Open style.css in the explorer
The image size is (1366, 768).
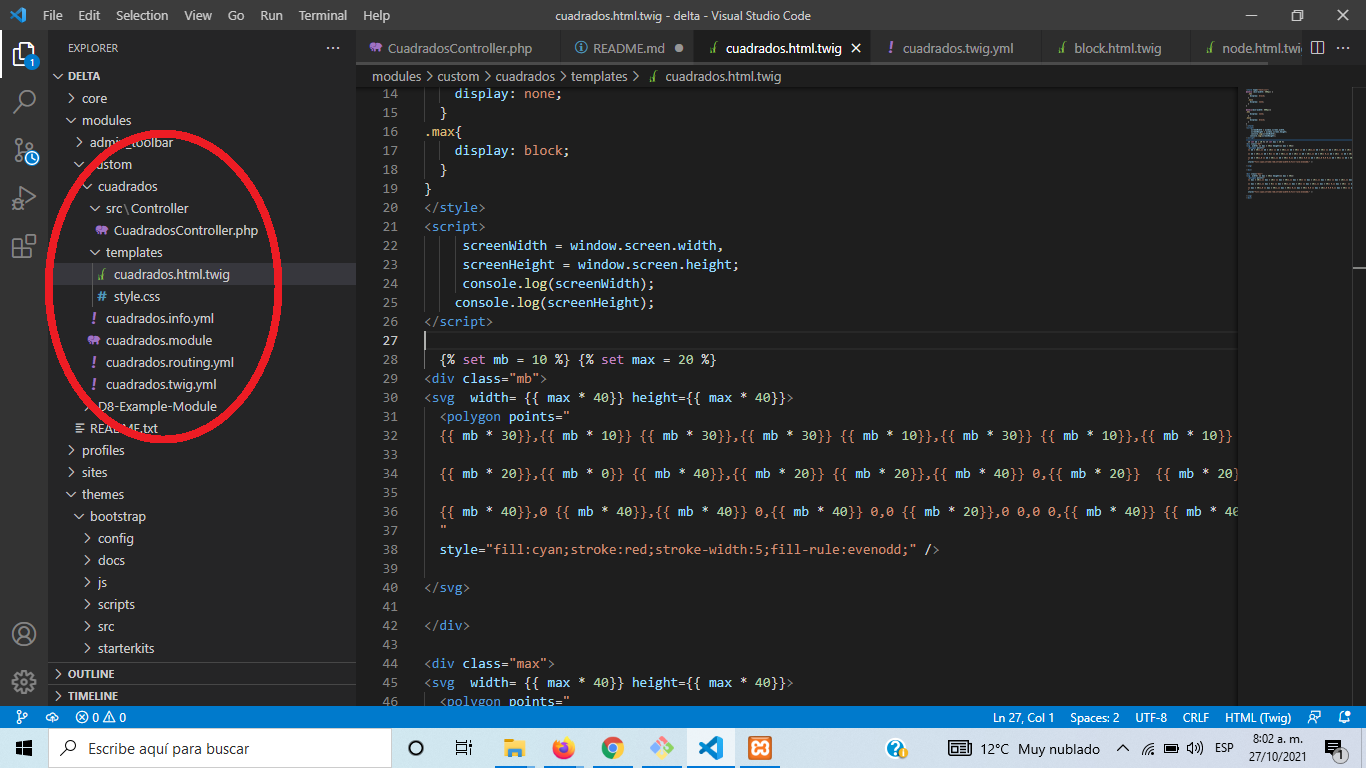click(202, 296)
